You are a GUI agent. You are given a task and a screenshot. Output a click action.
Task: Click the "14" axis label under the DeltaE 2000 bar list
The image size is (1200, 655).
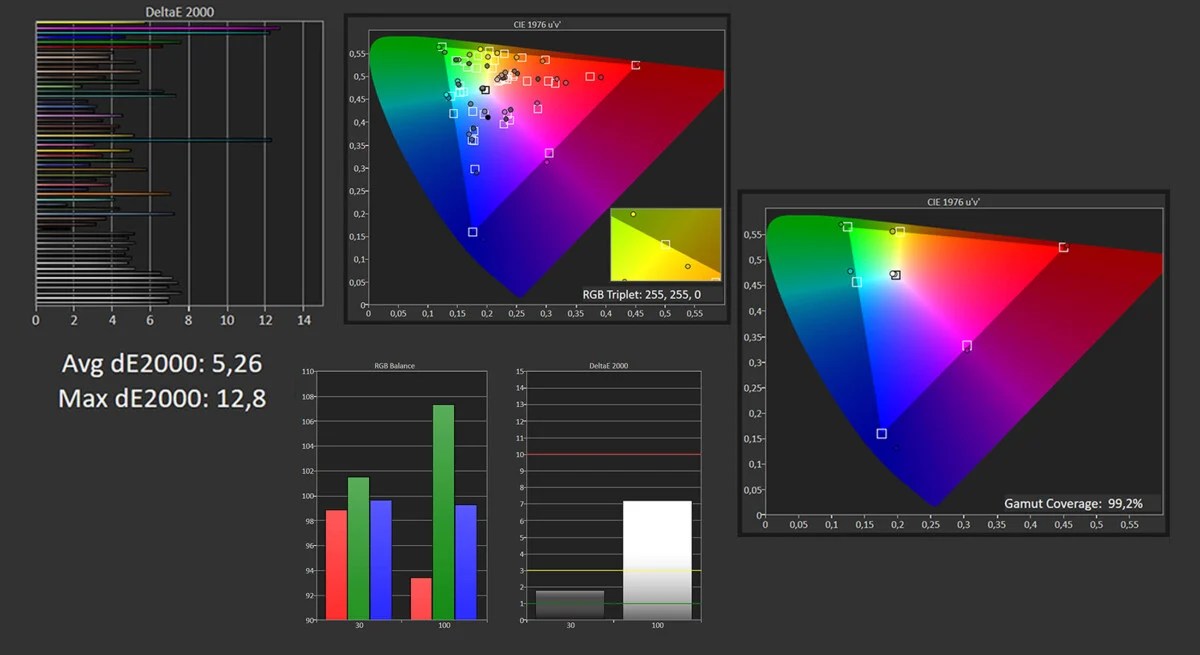pyautogui.click(x=303, y=321)
